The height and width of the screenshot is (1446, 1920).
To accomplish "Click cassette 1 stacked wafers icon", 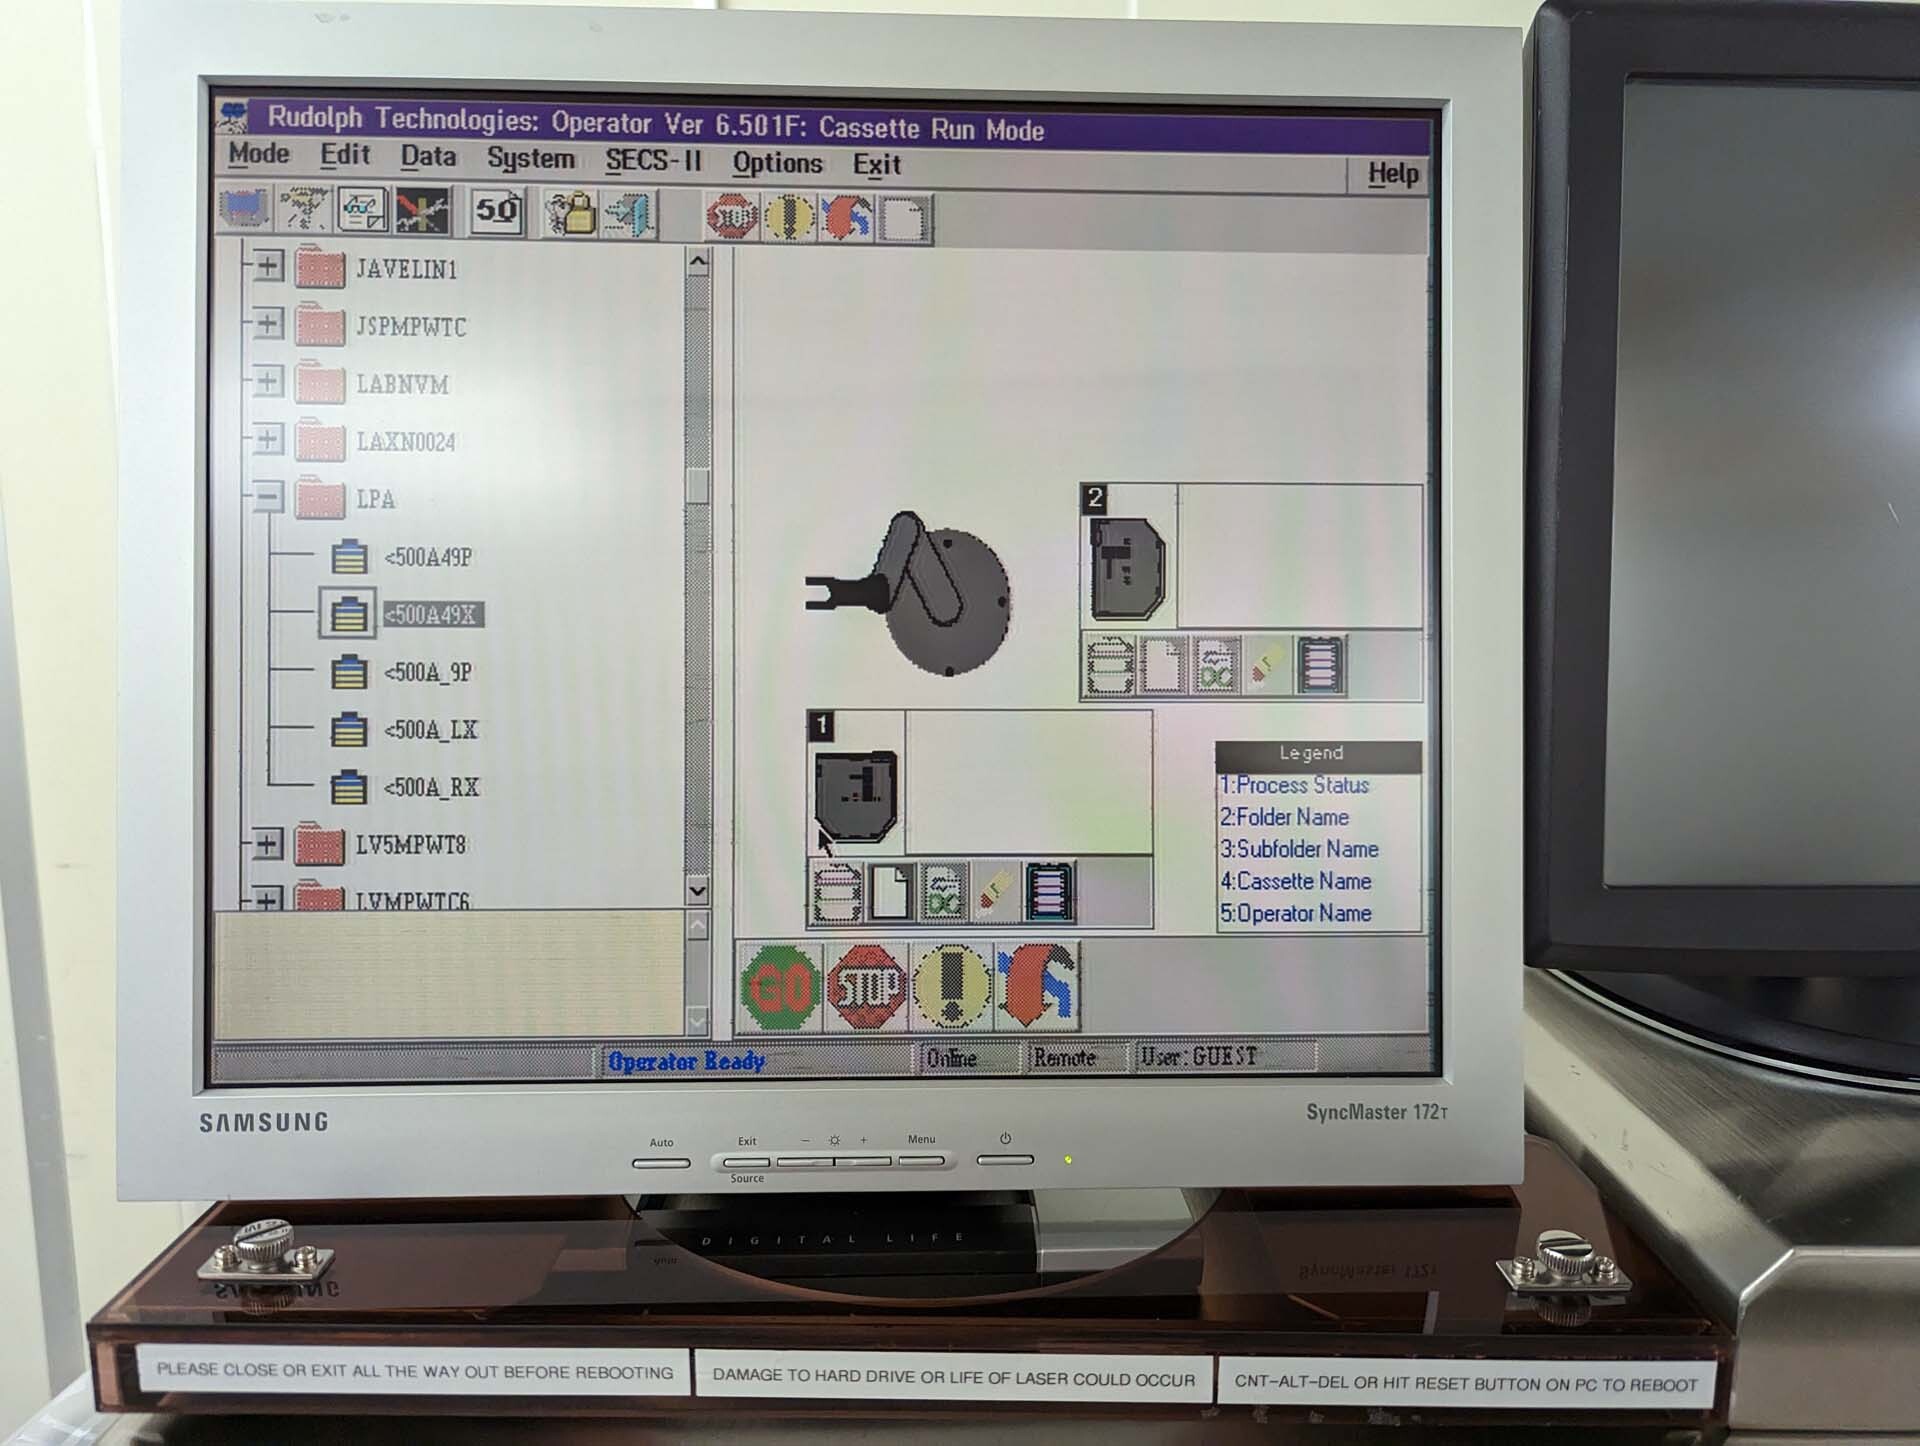I will tap(836, 891).
